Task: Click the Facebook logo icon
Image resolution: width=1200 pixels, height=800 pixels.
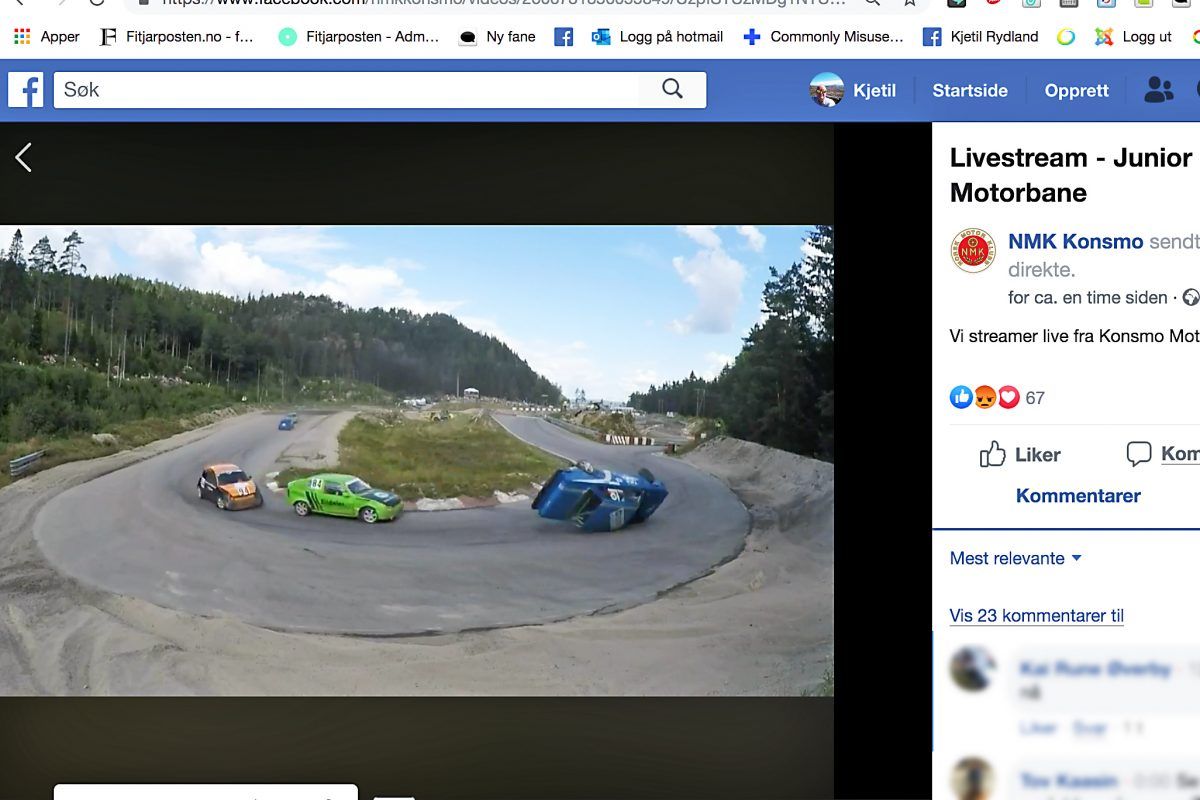Action: (26, 90)
